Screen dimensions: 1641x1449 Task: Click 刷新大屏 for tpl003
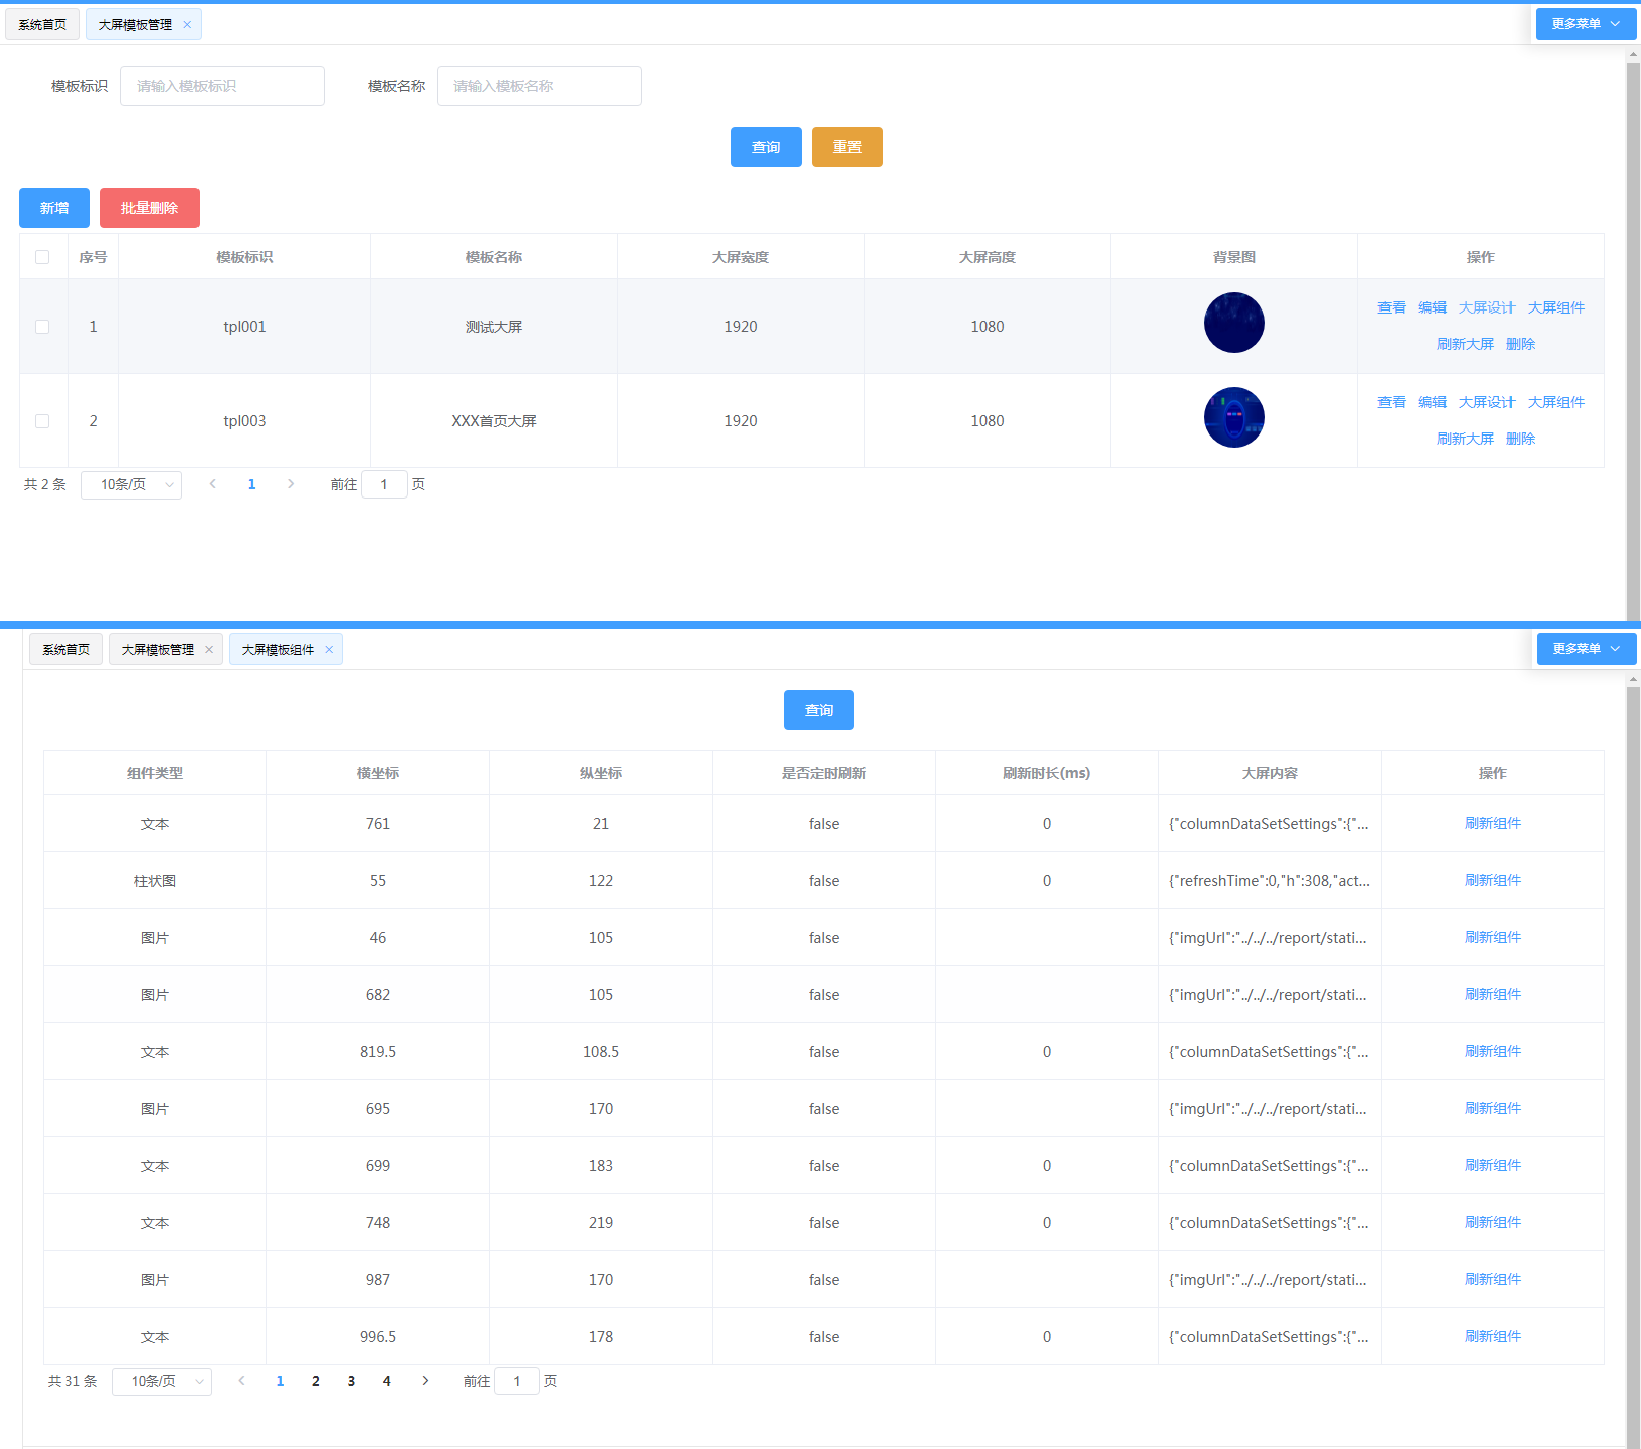coord(1465,439)
